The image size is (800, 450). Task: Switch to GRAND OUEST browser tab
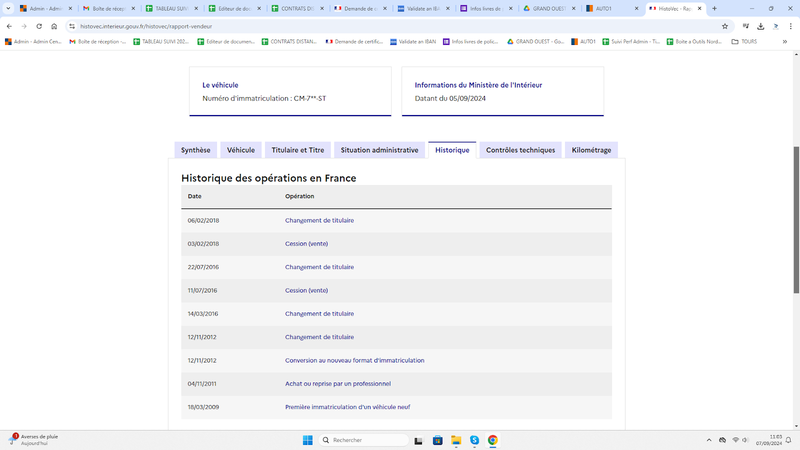point(549,8)
